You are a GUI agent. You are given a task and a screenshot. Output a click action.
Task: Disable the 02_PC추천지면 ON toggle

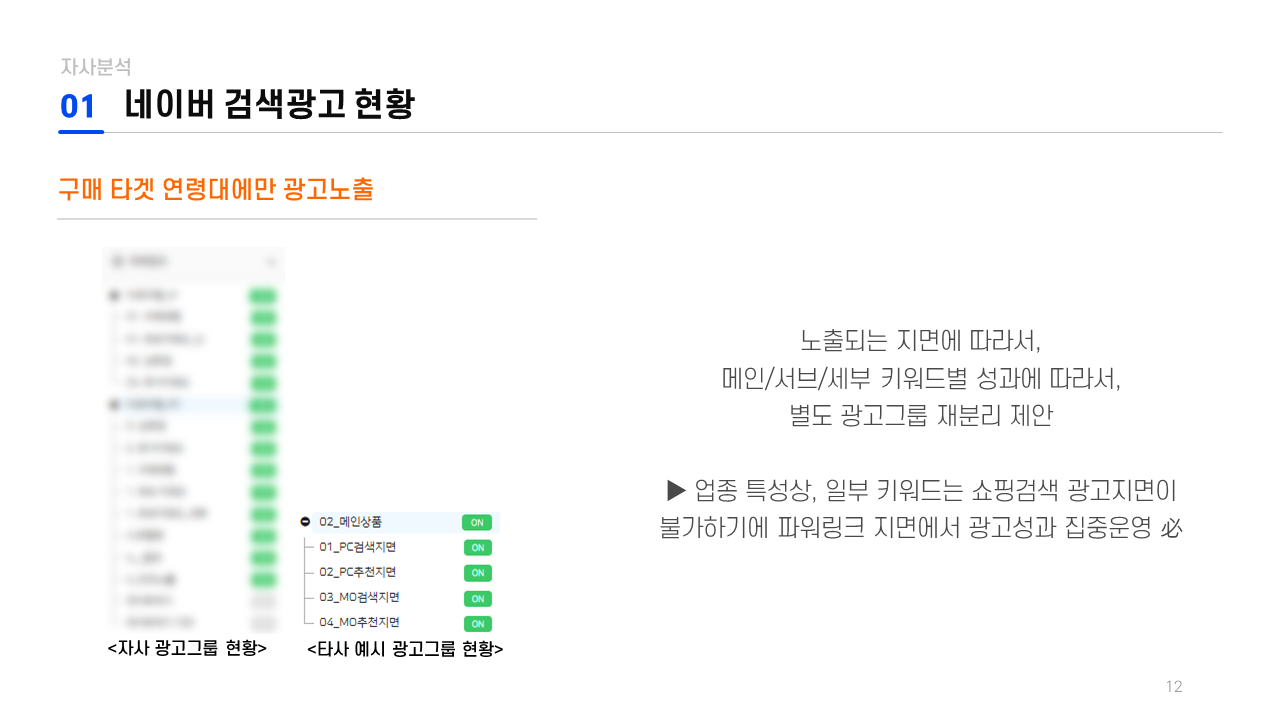pos(478,573)
